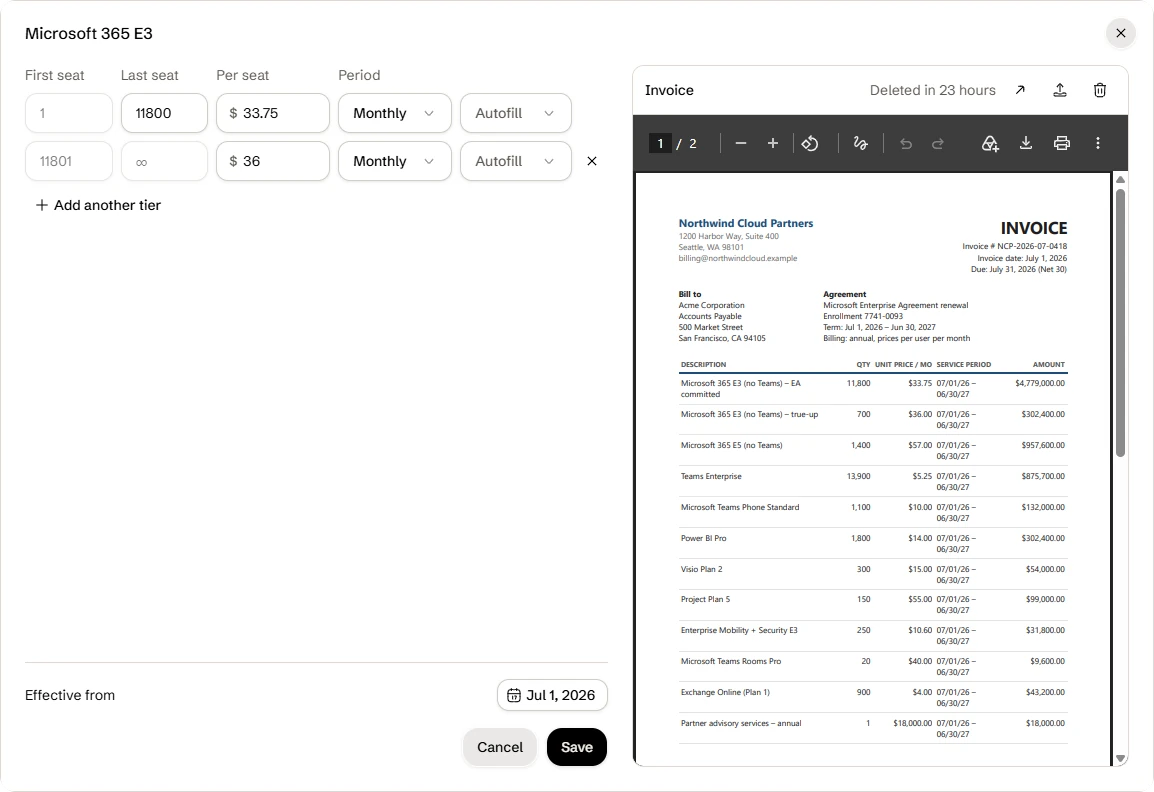Screen dimensions: 1154x792
Task: Click the invoice number NCP-2026-07-0418
Action: (x=1032, y=247)
